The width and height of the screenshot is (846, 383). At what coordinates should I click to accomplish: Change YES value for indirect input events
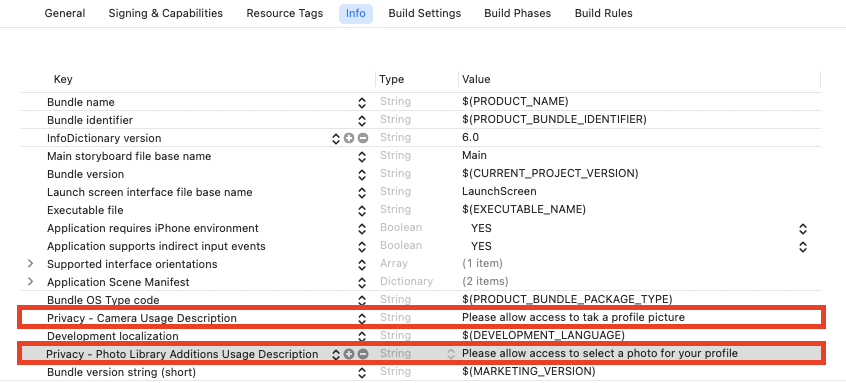(803, 247)
